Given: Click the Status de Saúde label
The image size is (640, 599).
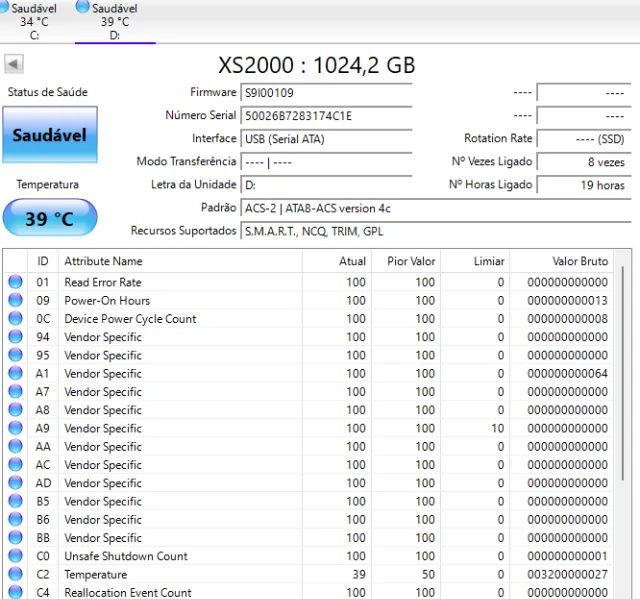Looking at the screenshot, I should (48, 92).
